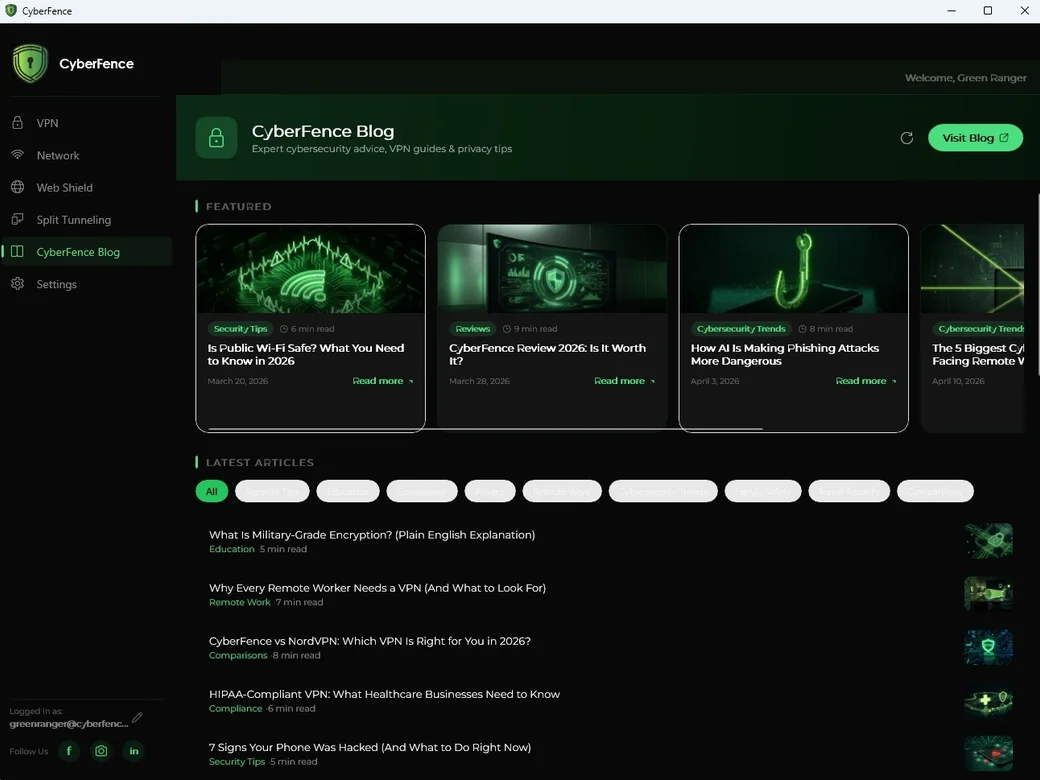Open the VPN section in the sidebar
Viewport: 1040px width, 780px height.
click(86, 123)
